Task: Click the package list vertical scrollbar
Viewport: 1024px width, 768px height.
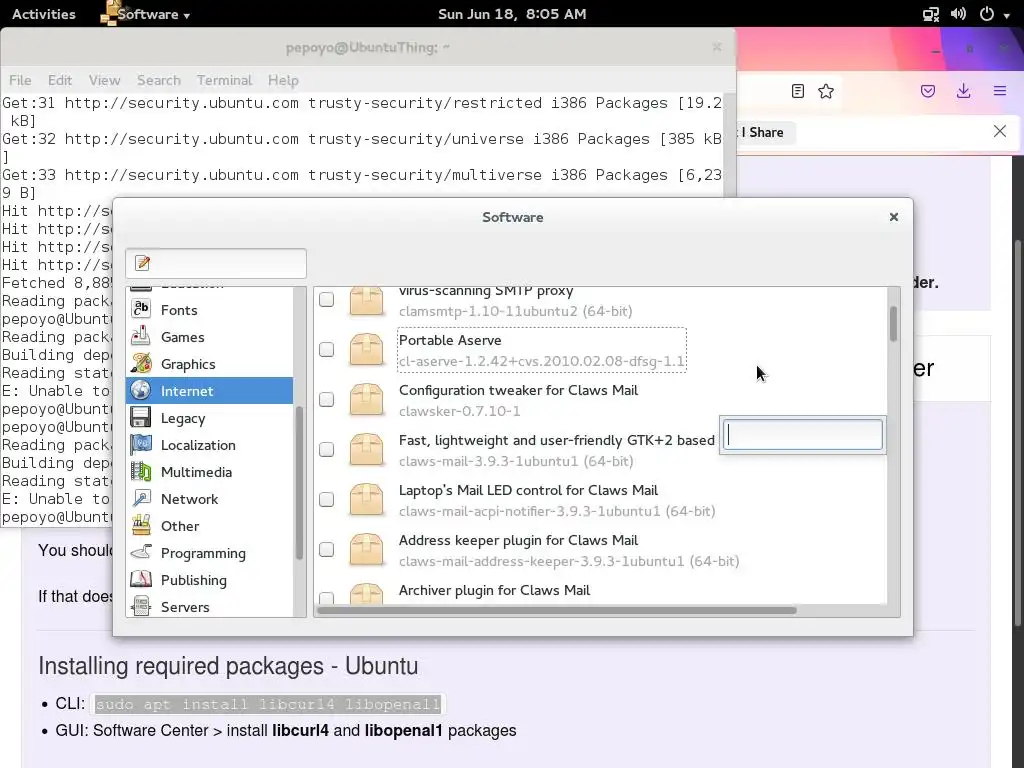Action: 893,323
